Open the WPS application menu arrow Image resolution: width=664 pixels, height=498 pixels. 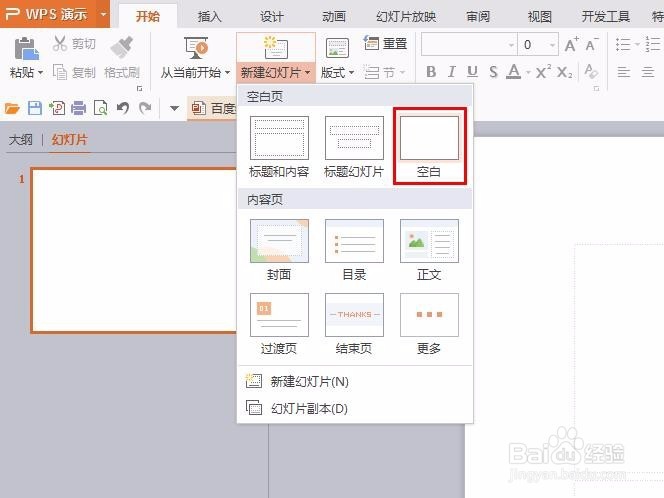coord(103,14)
